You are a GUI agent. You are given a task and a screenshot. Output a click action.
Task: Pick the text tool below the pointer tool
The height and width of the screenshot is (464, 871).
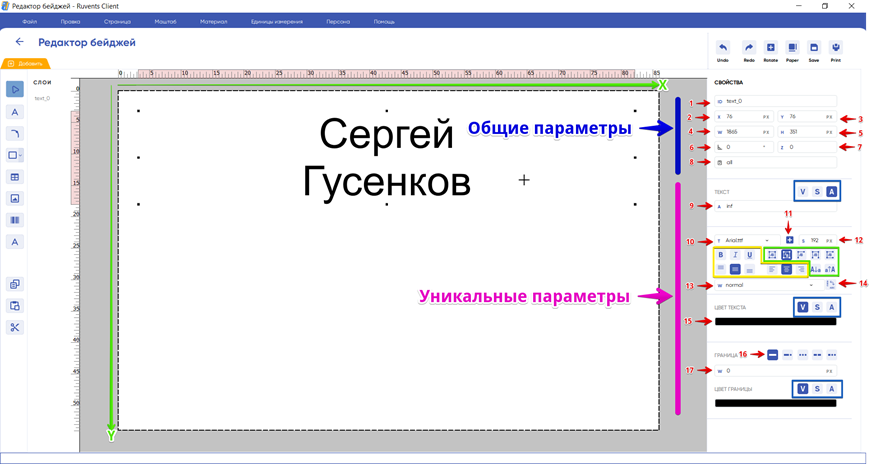(14, 112)
